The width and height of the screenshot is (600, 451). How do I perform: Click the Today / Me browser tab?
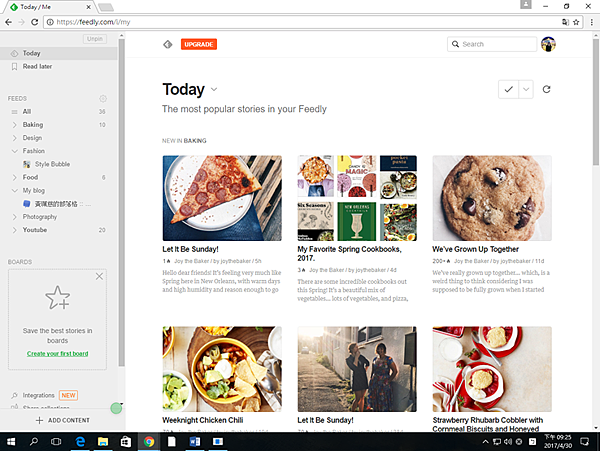pos(50,7)
